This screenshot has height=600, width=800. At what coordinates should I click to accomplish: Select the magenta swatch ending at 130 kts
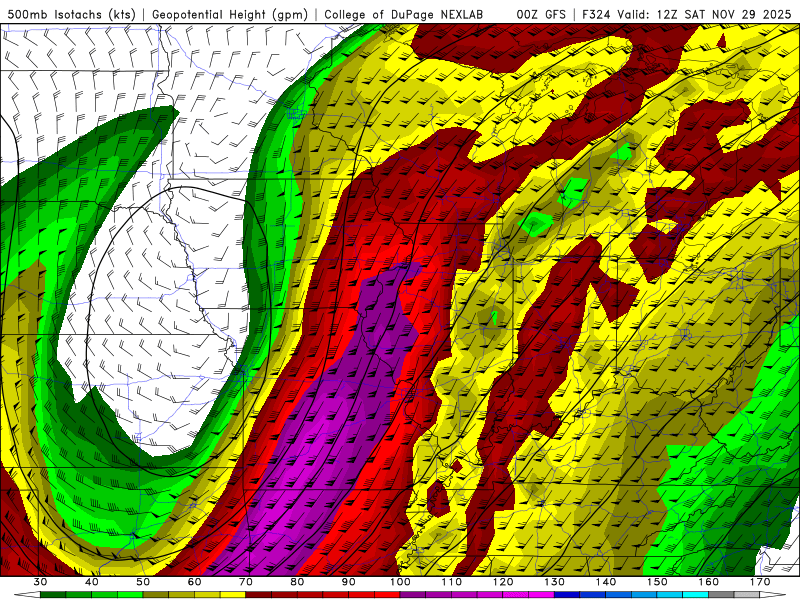[541, 594]
